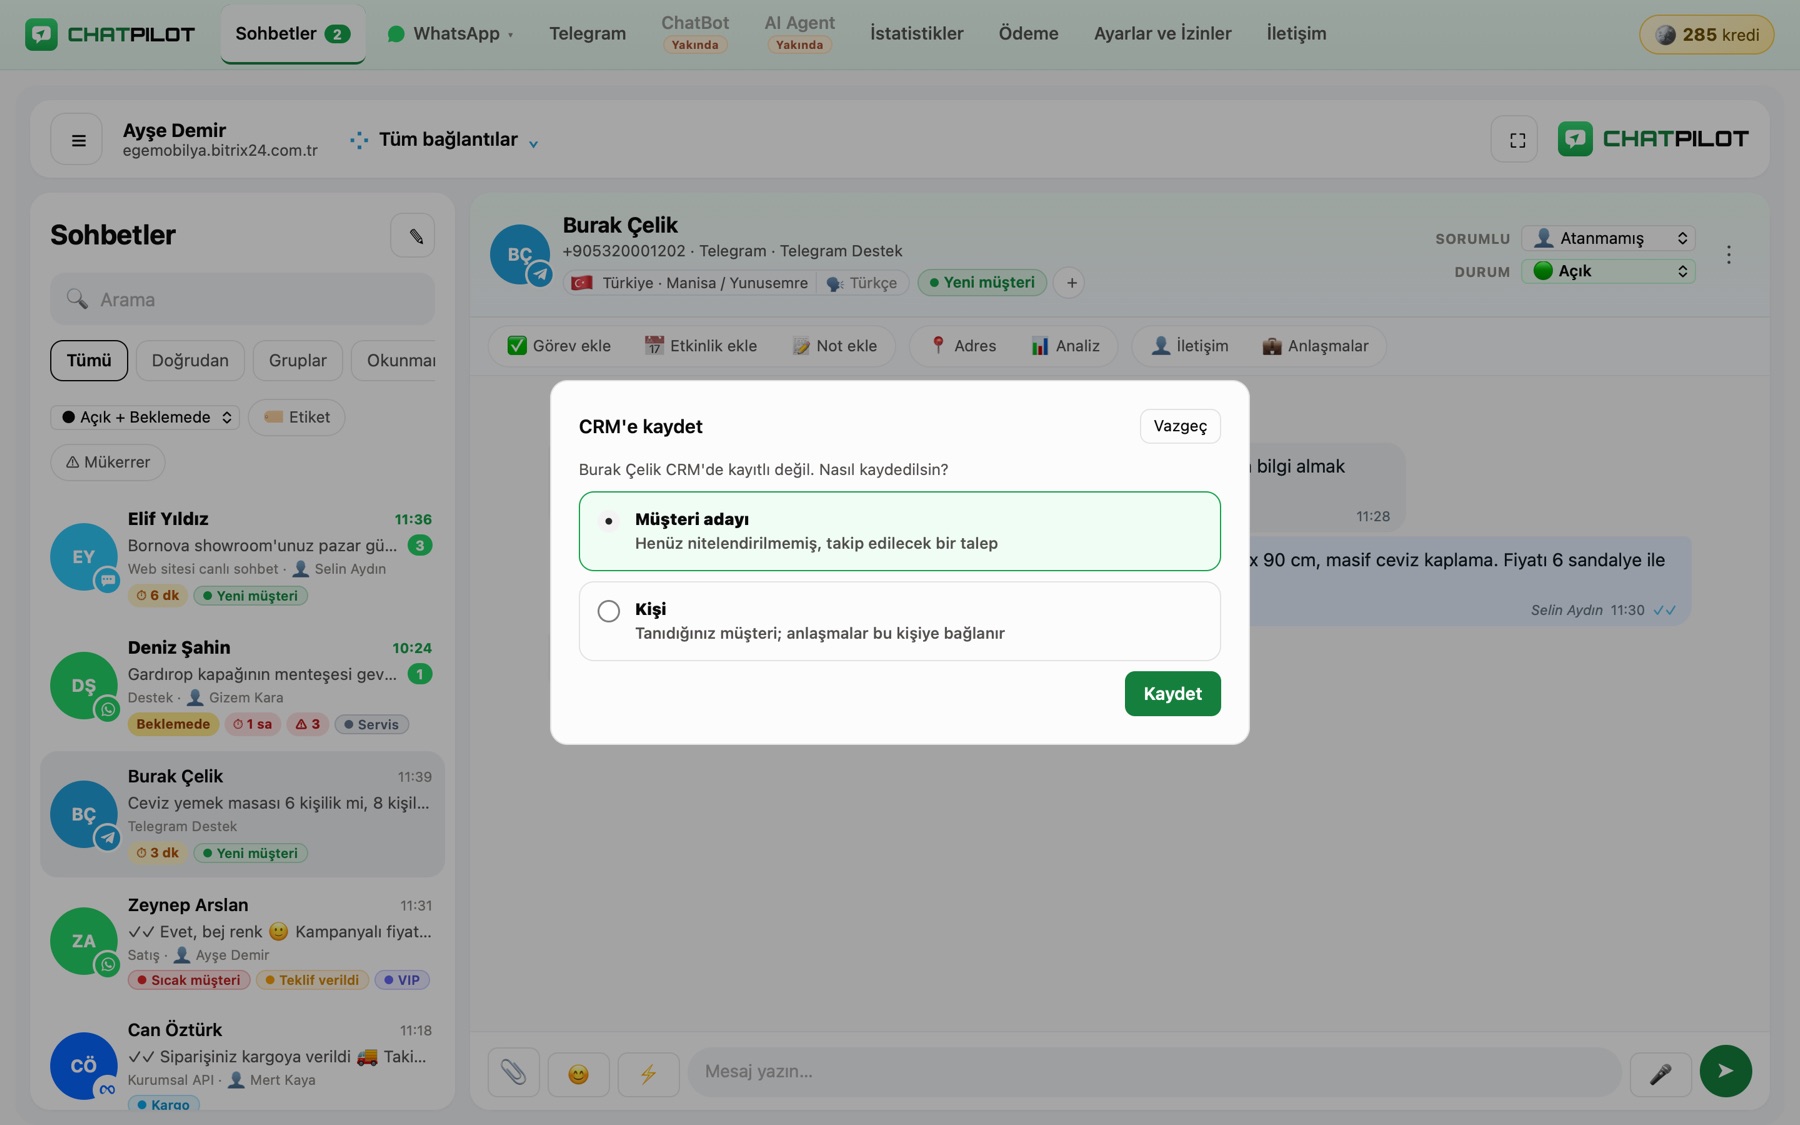Click the fullscreen expand icon

tap(1516, 140)
